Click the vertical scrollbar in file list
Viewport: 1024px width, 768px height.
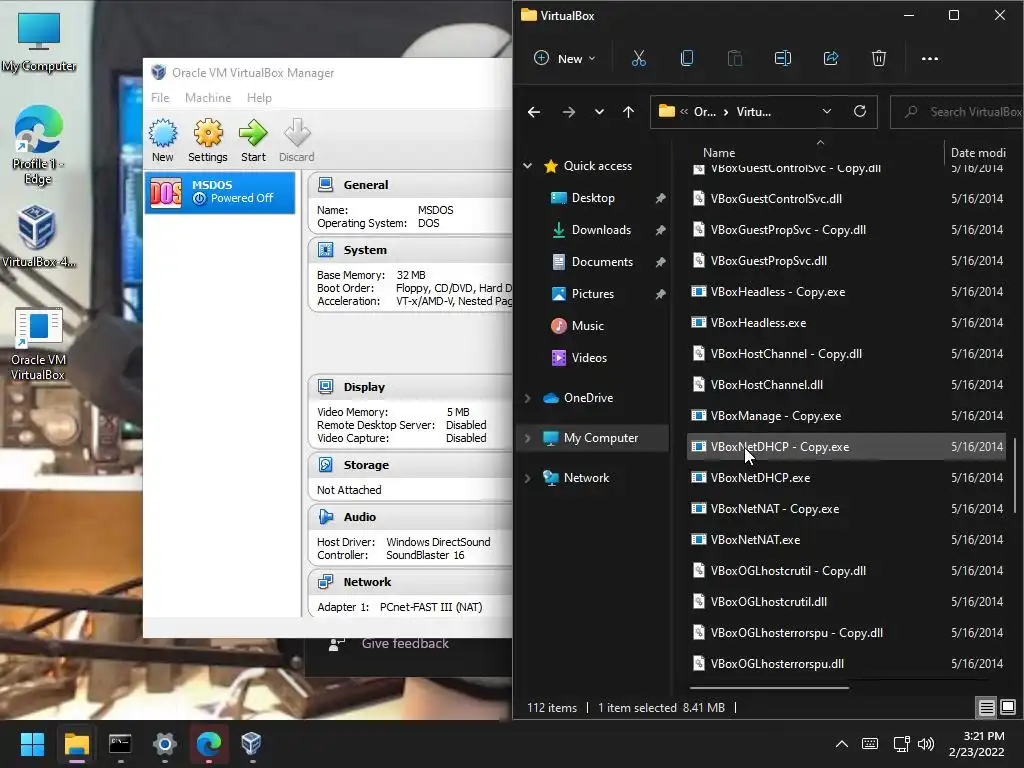(1014, 475)
